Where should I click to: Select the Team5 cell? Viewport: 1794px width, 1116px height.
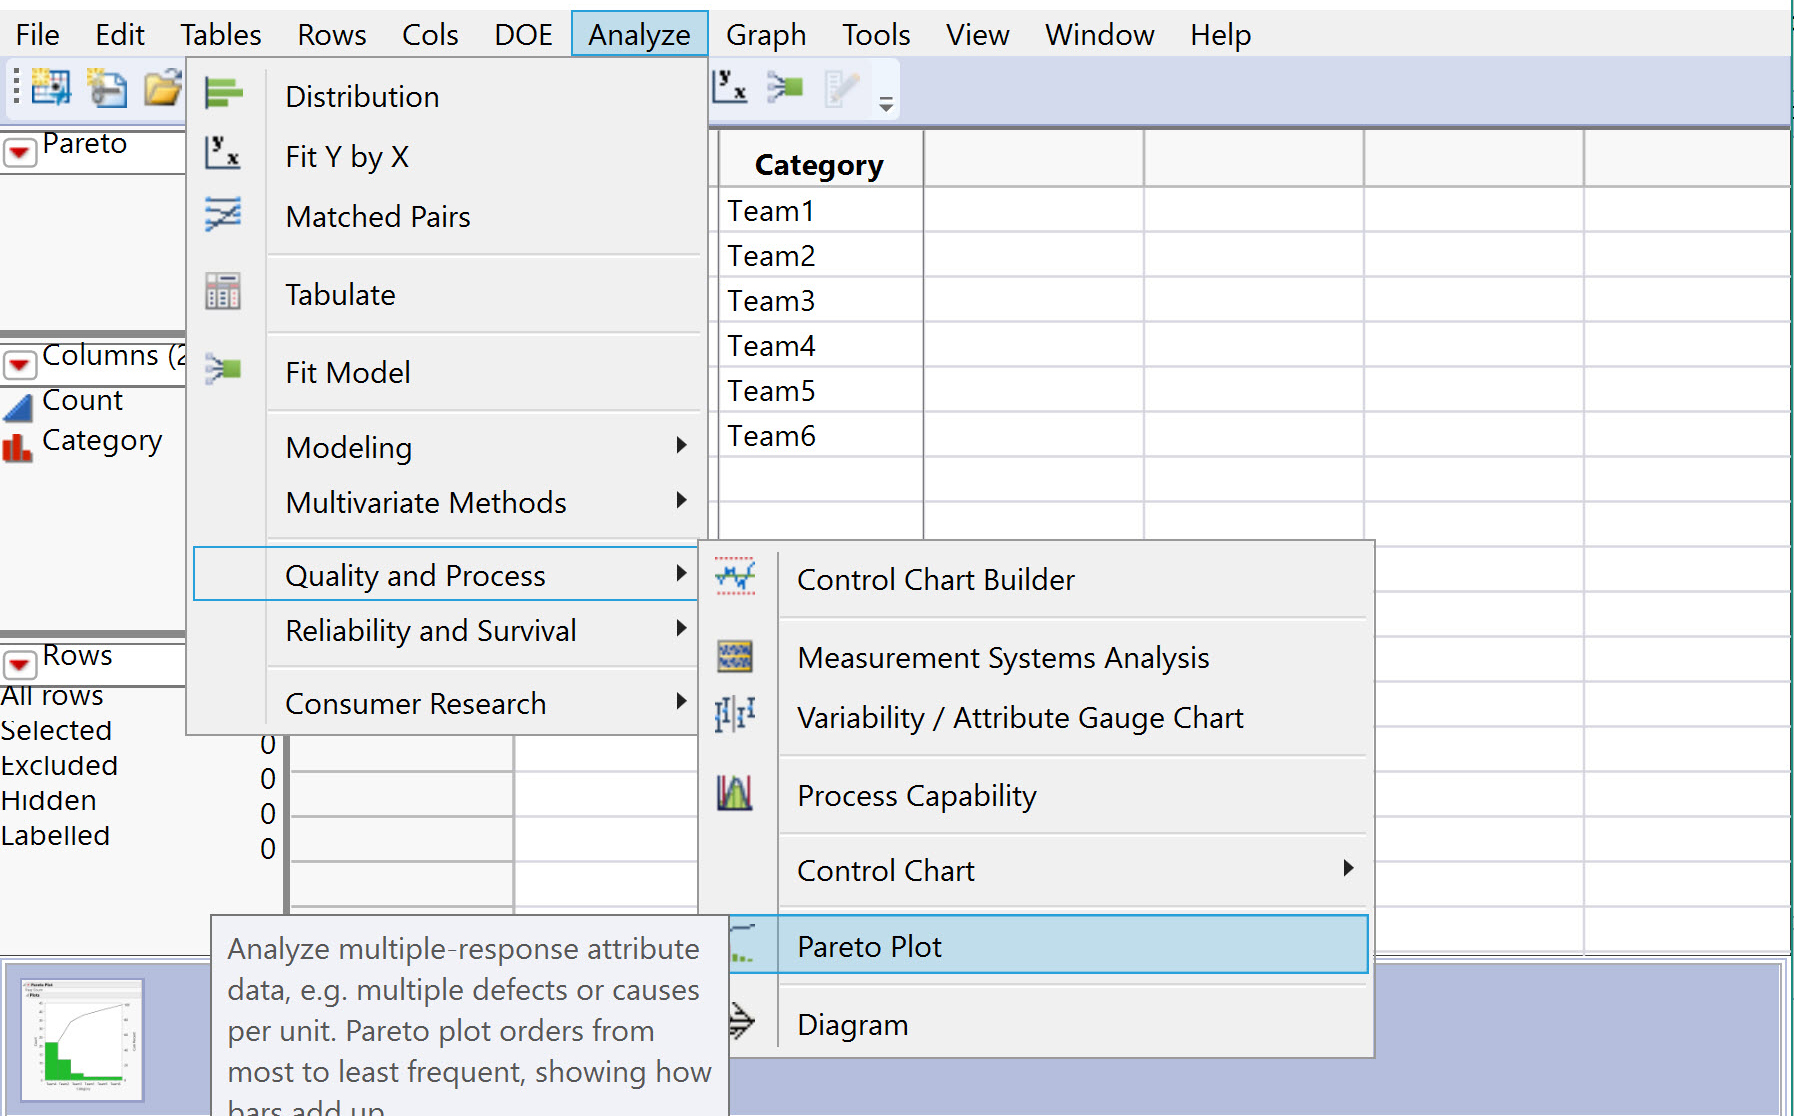click(x=820, y=391)
